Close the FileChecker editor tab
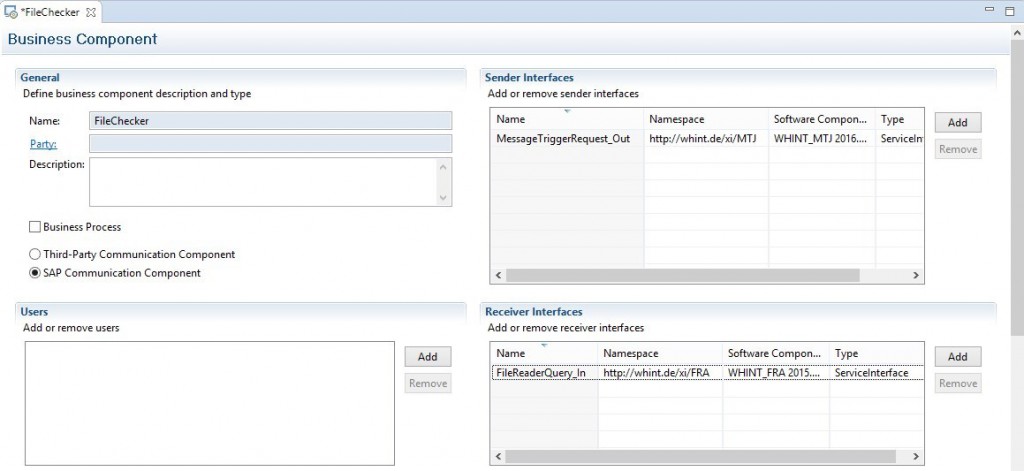1024x471 pixels. (x=91, y=12)
